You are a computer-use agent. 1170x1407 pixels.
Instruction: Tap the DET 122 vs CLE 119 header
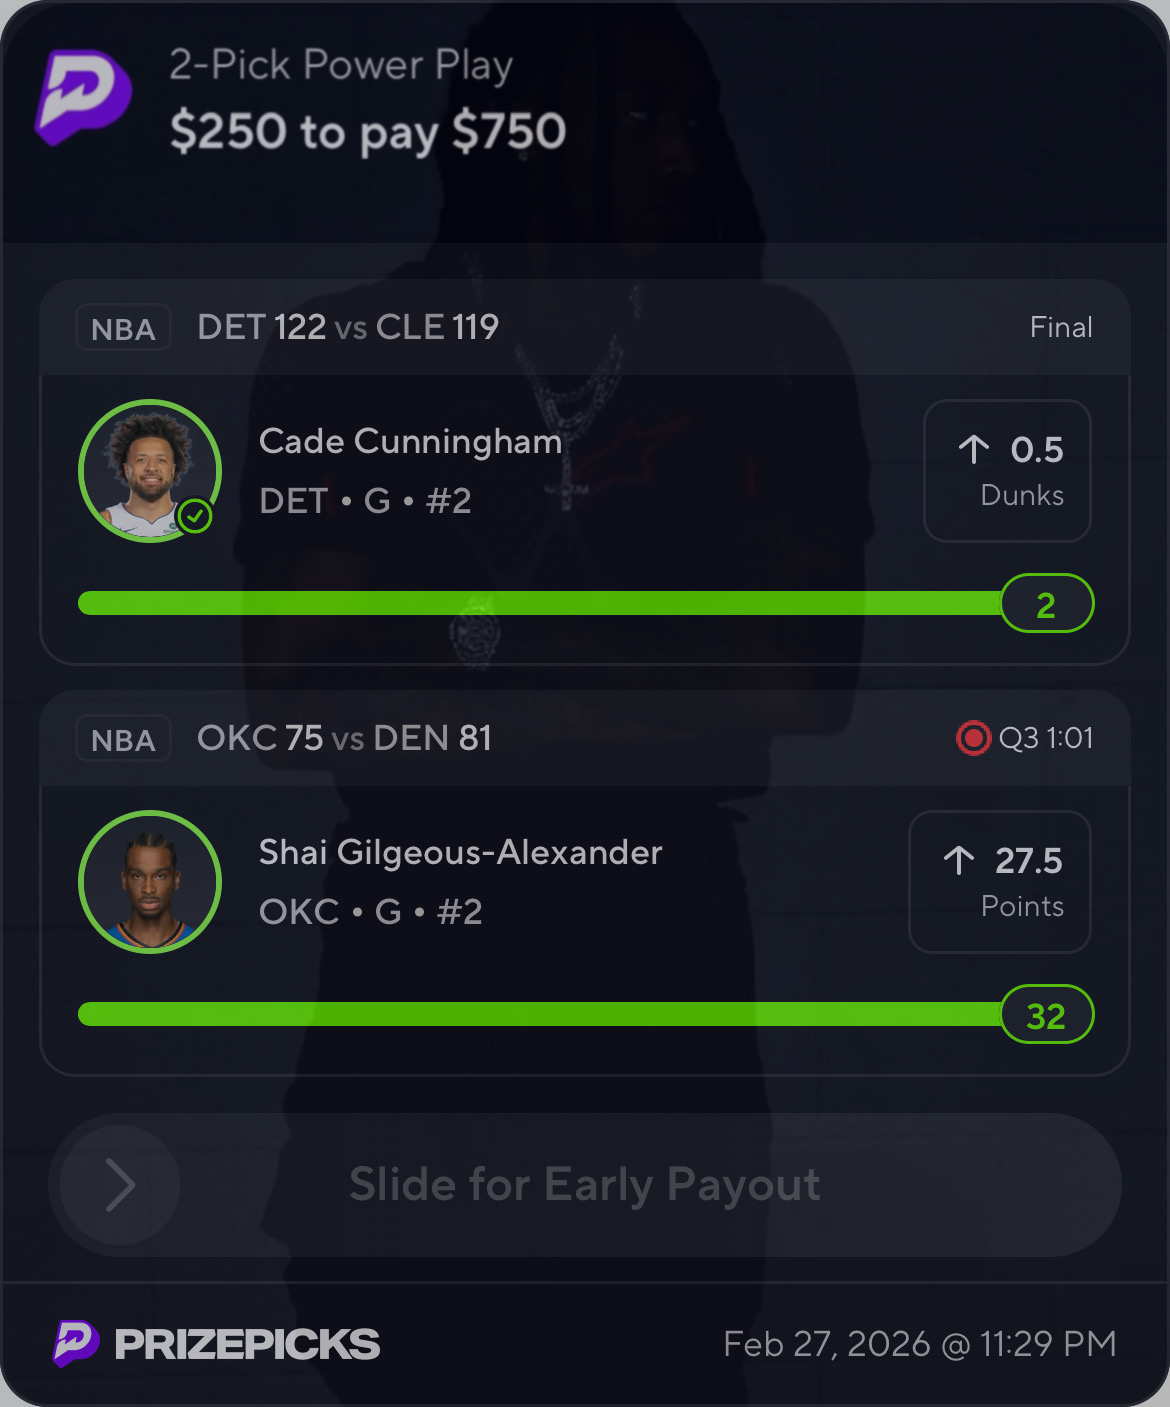pos(348,327)
